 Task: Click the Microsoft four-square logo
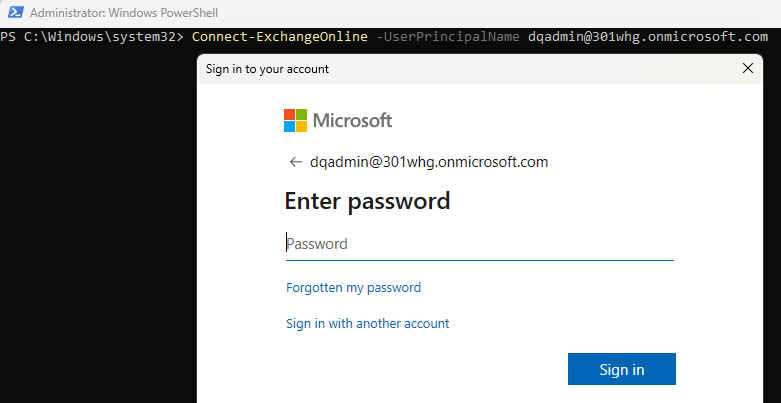295,121
